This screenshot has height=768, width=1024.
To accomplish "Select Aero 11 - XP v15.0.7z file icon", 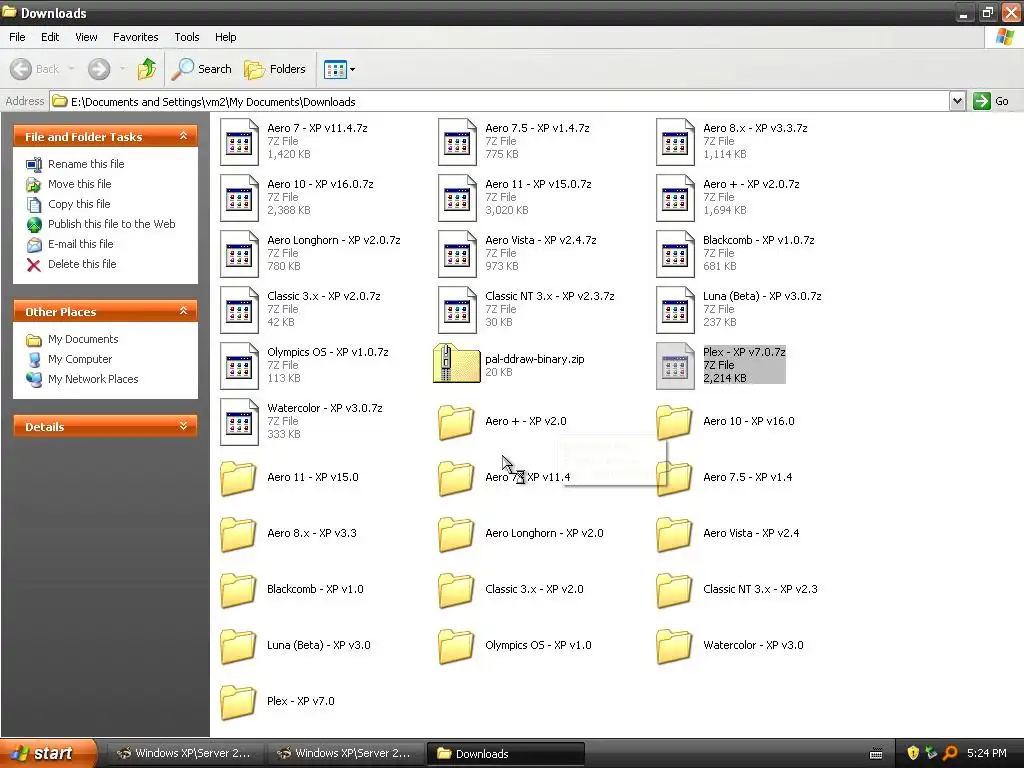I will [x=457, y=198].
